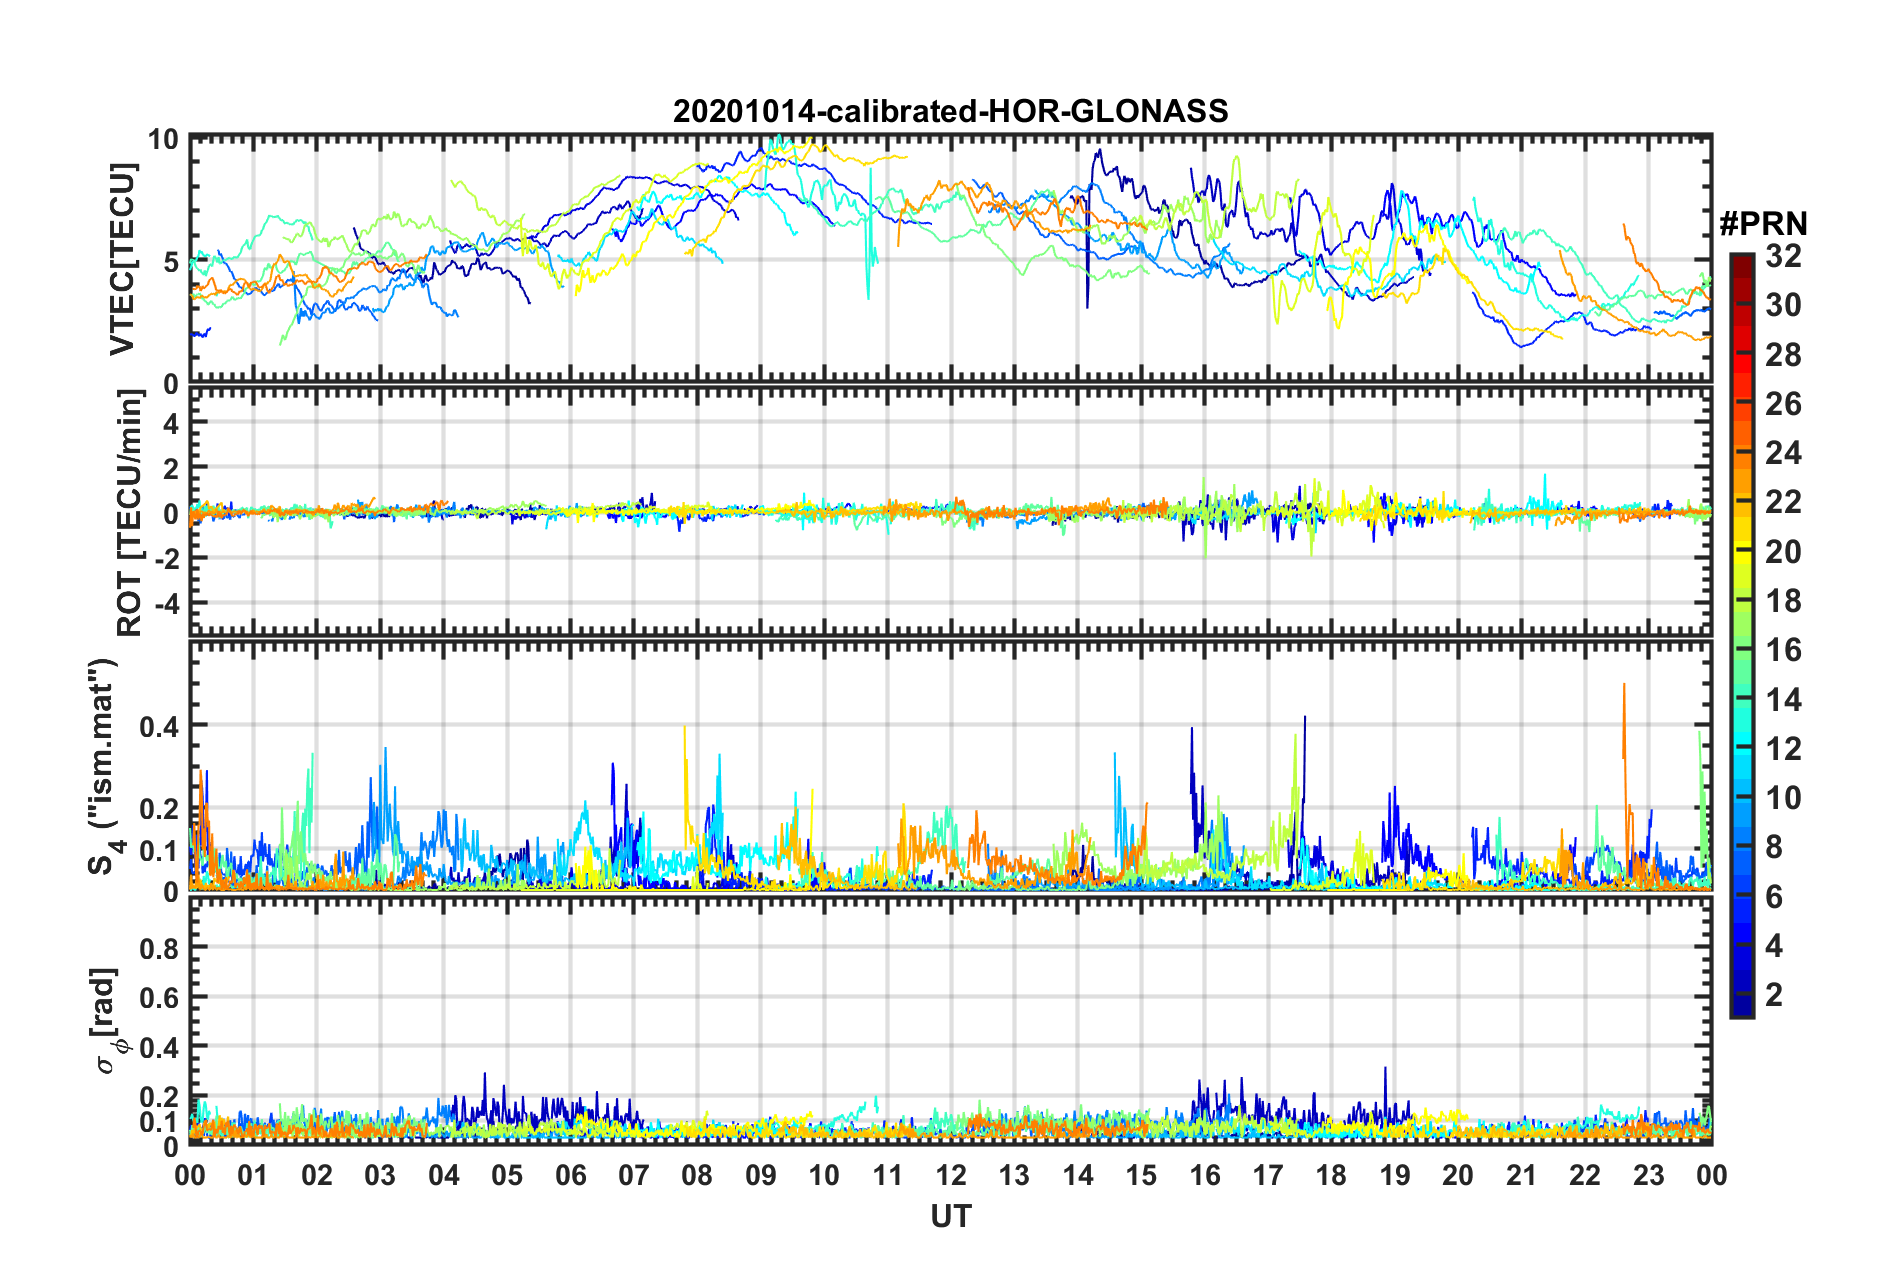Select the "UT" x-axis label

(x=951, y=1215)
